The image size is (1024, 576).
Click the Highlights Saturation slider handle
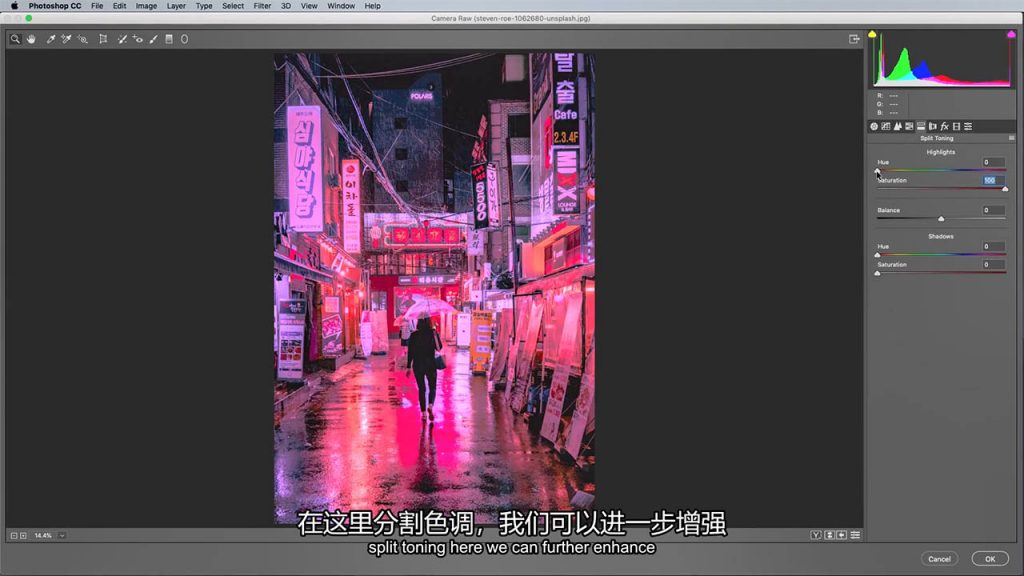[1005, 189]
